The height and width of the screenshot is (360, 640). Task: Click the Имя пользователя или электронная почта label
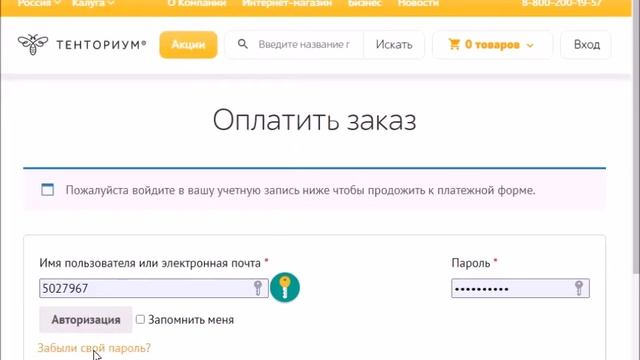coord(150,263)
